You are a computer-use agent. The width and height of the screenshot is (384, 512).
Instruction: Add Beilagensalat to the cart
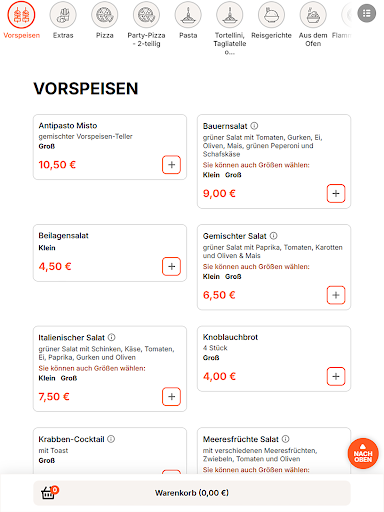pos(171,266)
